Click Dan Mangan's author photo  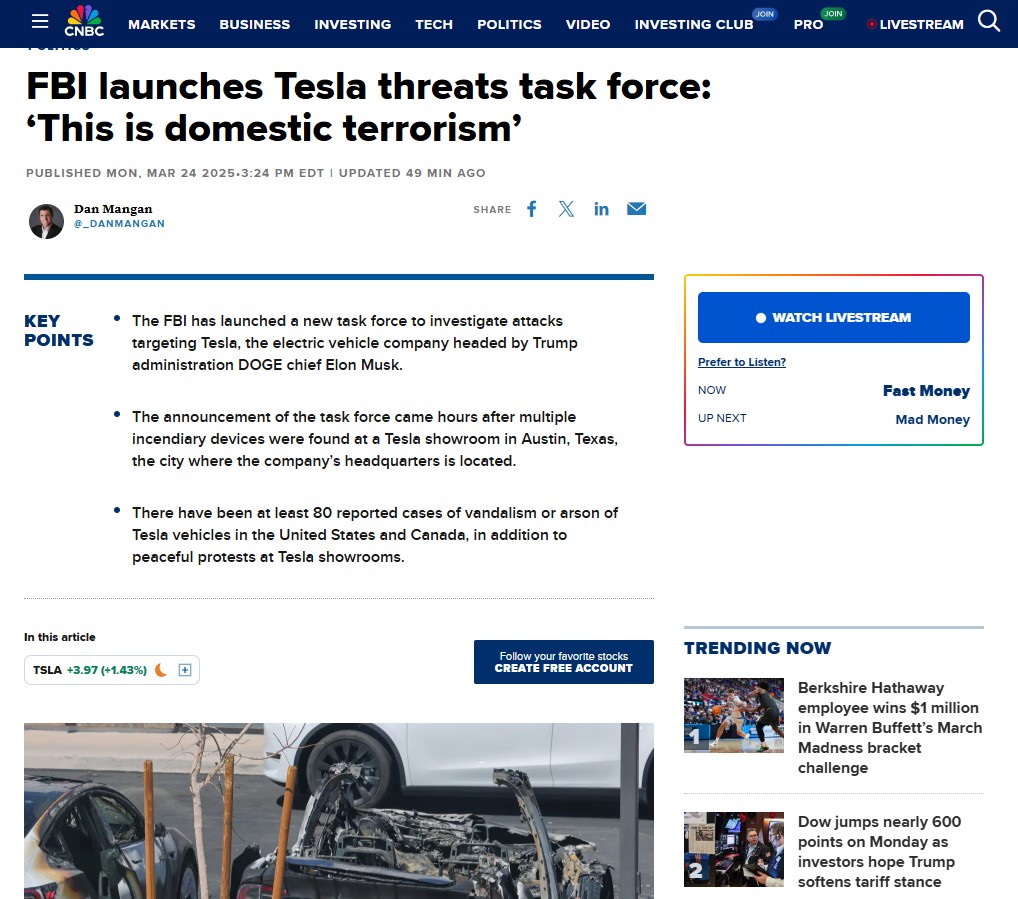[46, 221]
